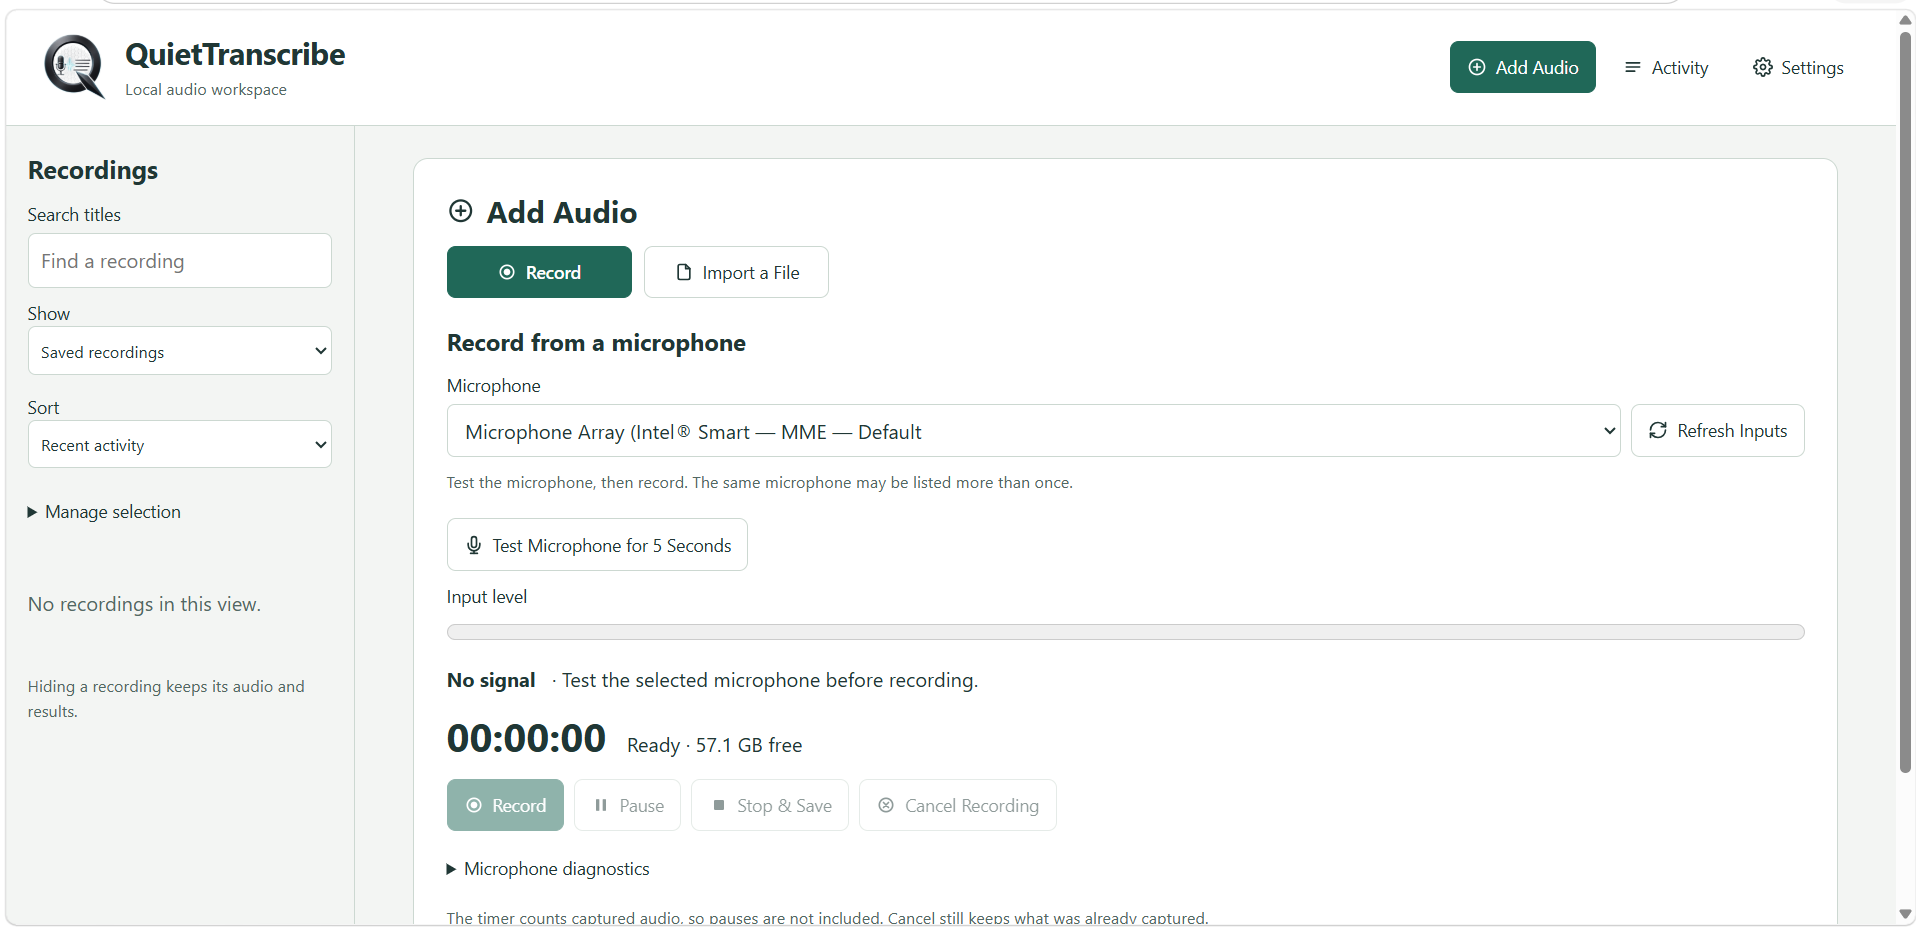The image size is (1920, 929).
Task: Click the Find a recording search field
Action: [x=180, y=261]
